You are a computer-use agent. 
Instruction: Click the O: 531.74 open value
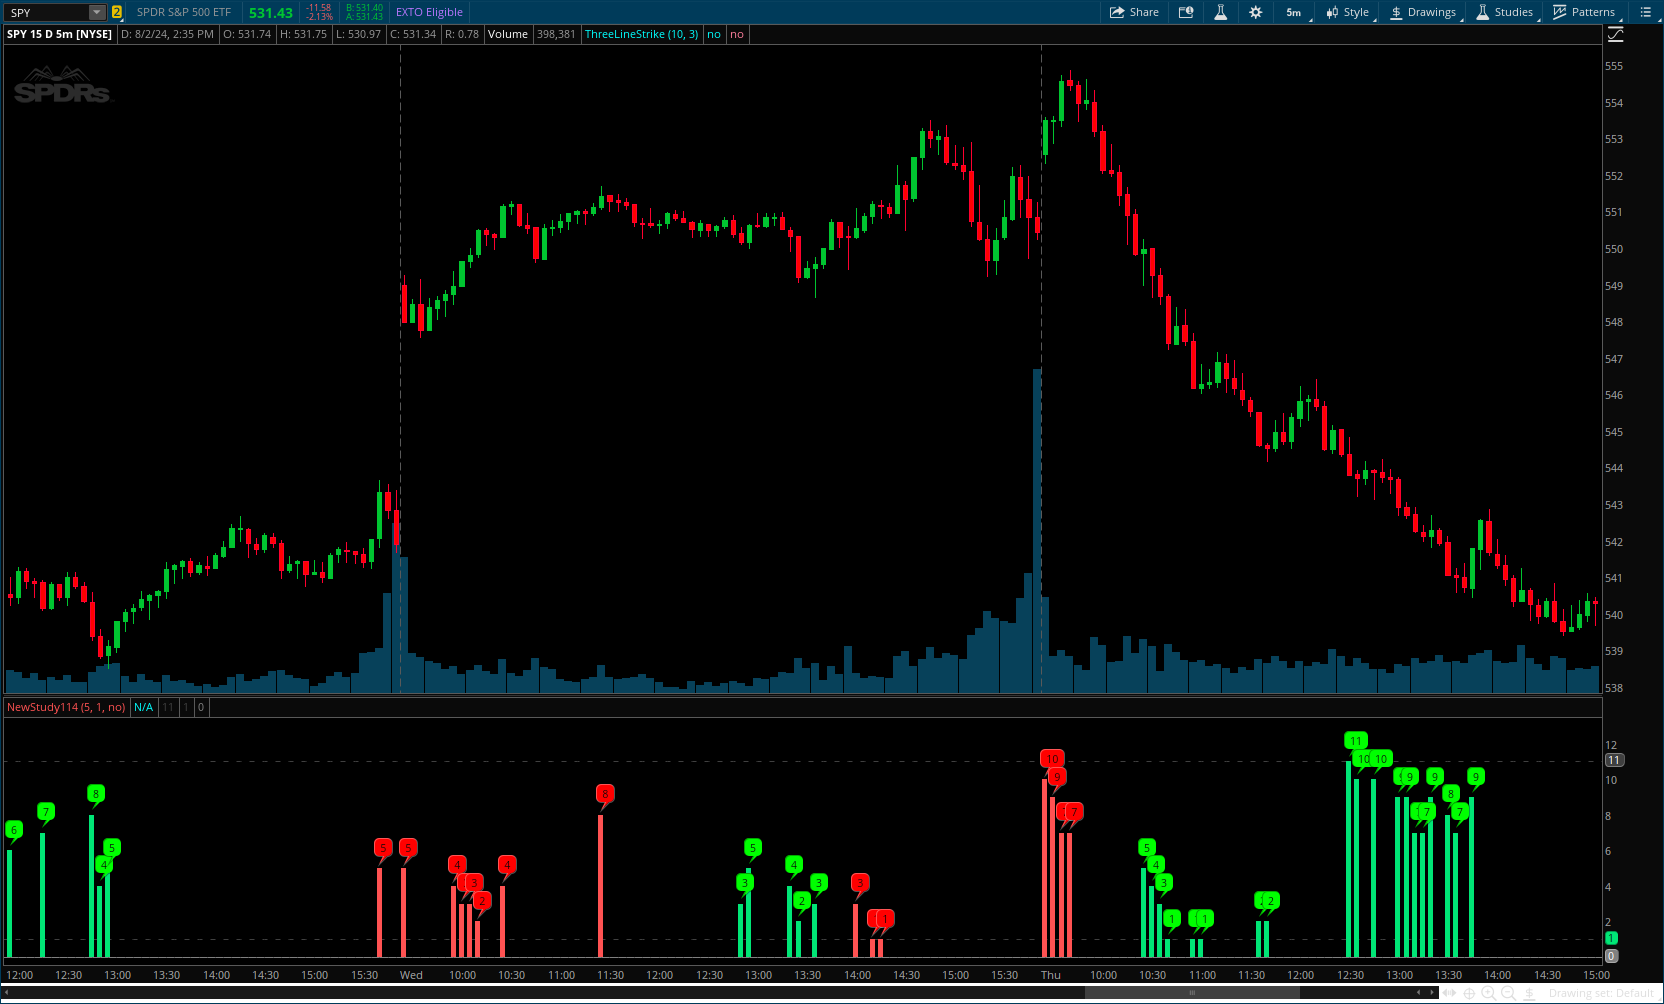pos(247,34)
